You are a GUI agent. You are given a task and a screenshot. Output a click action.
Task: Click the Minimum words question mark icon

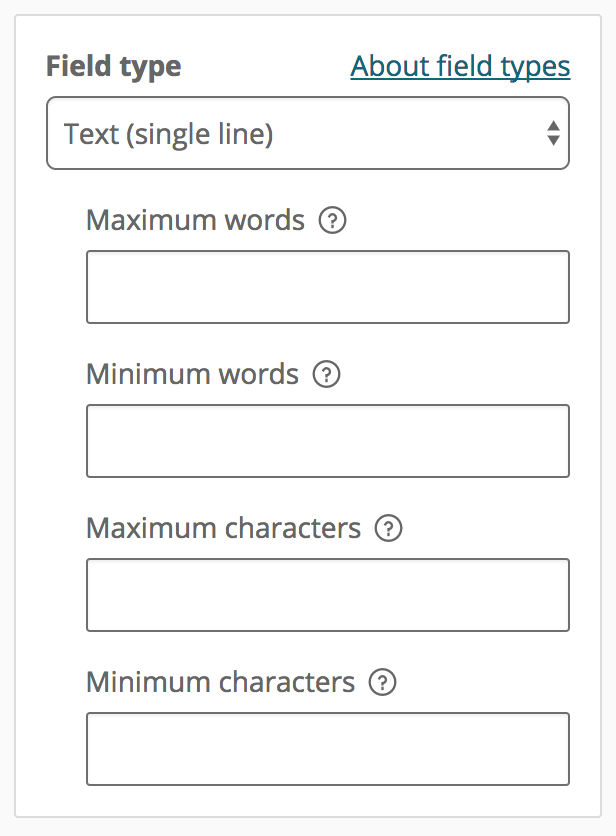click(x=327, y=374)
